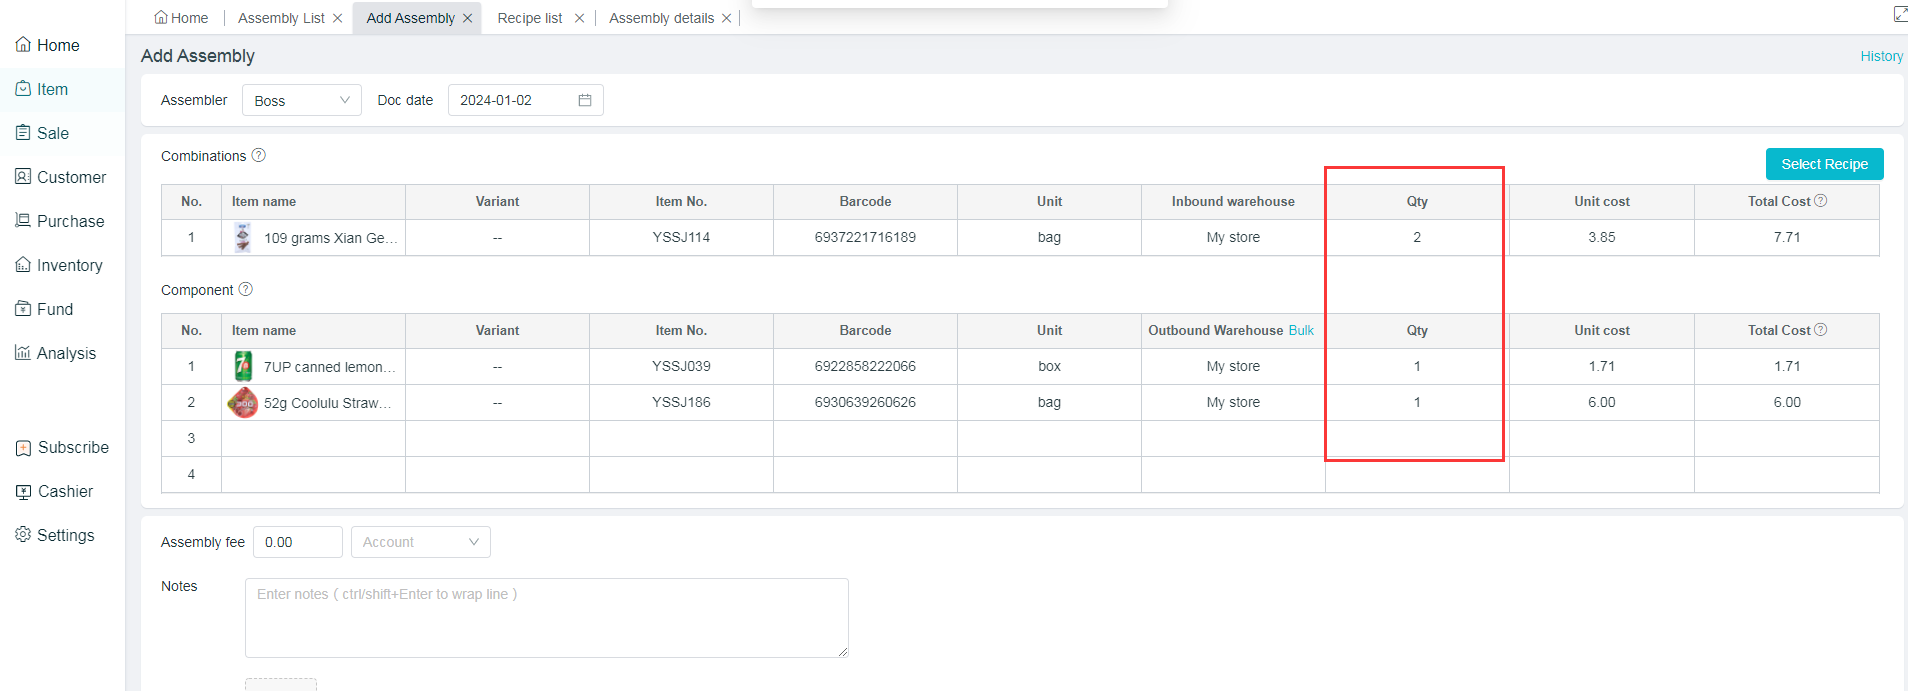Close the Assembly List tab
This screenshot has height=691, width=1908.
coord(338,18)
